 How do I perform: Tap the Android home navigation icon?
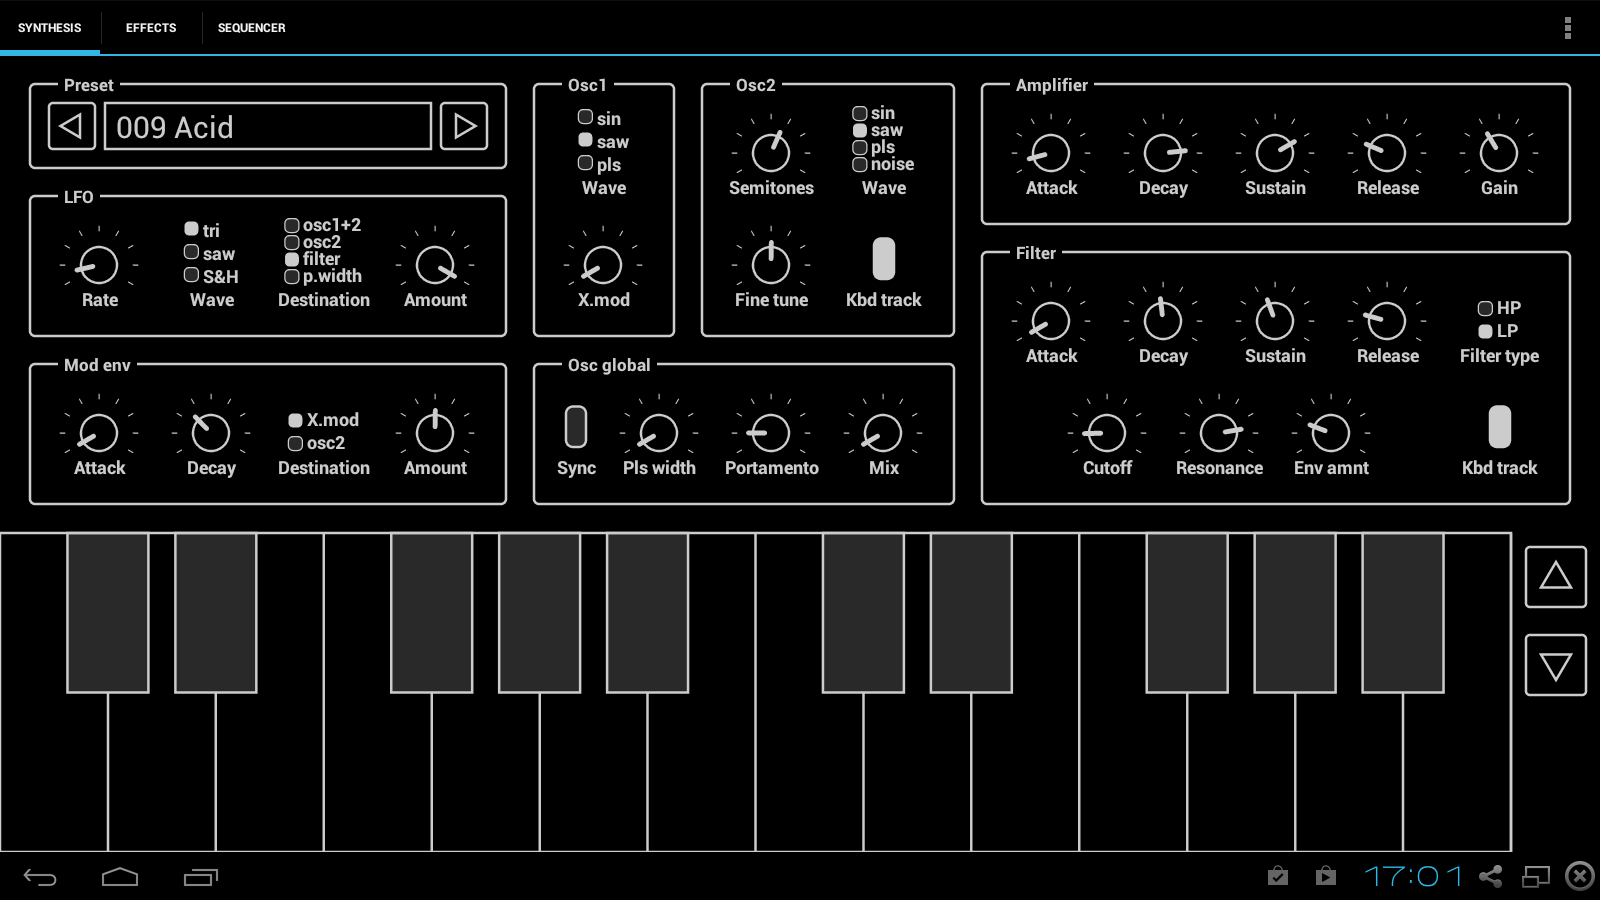click(120, 877)
